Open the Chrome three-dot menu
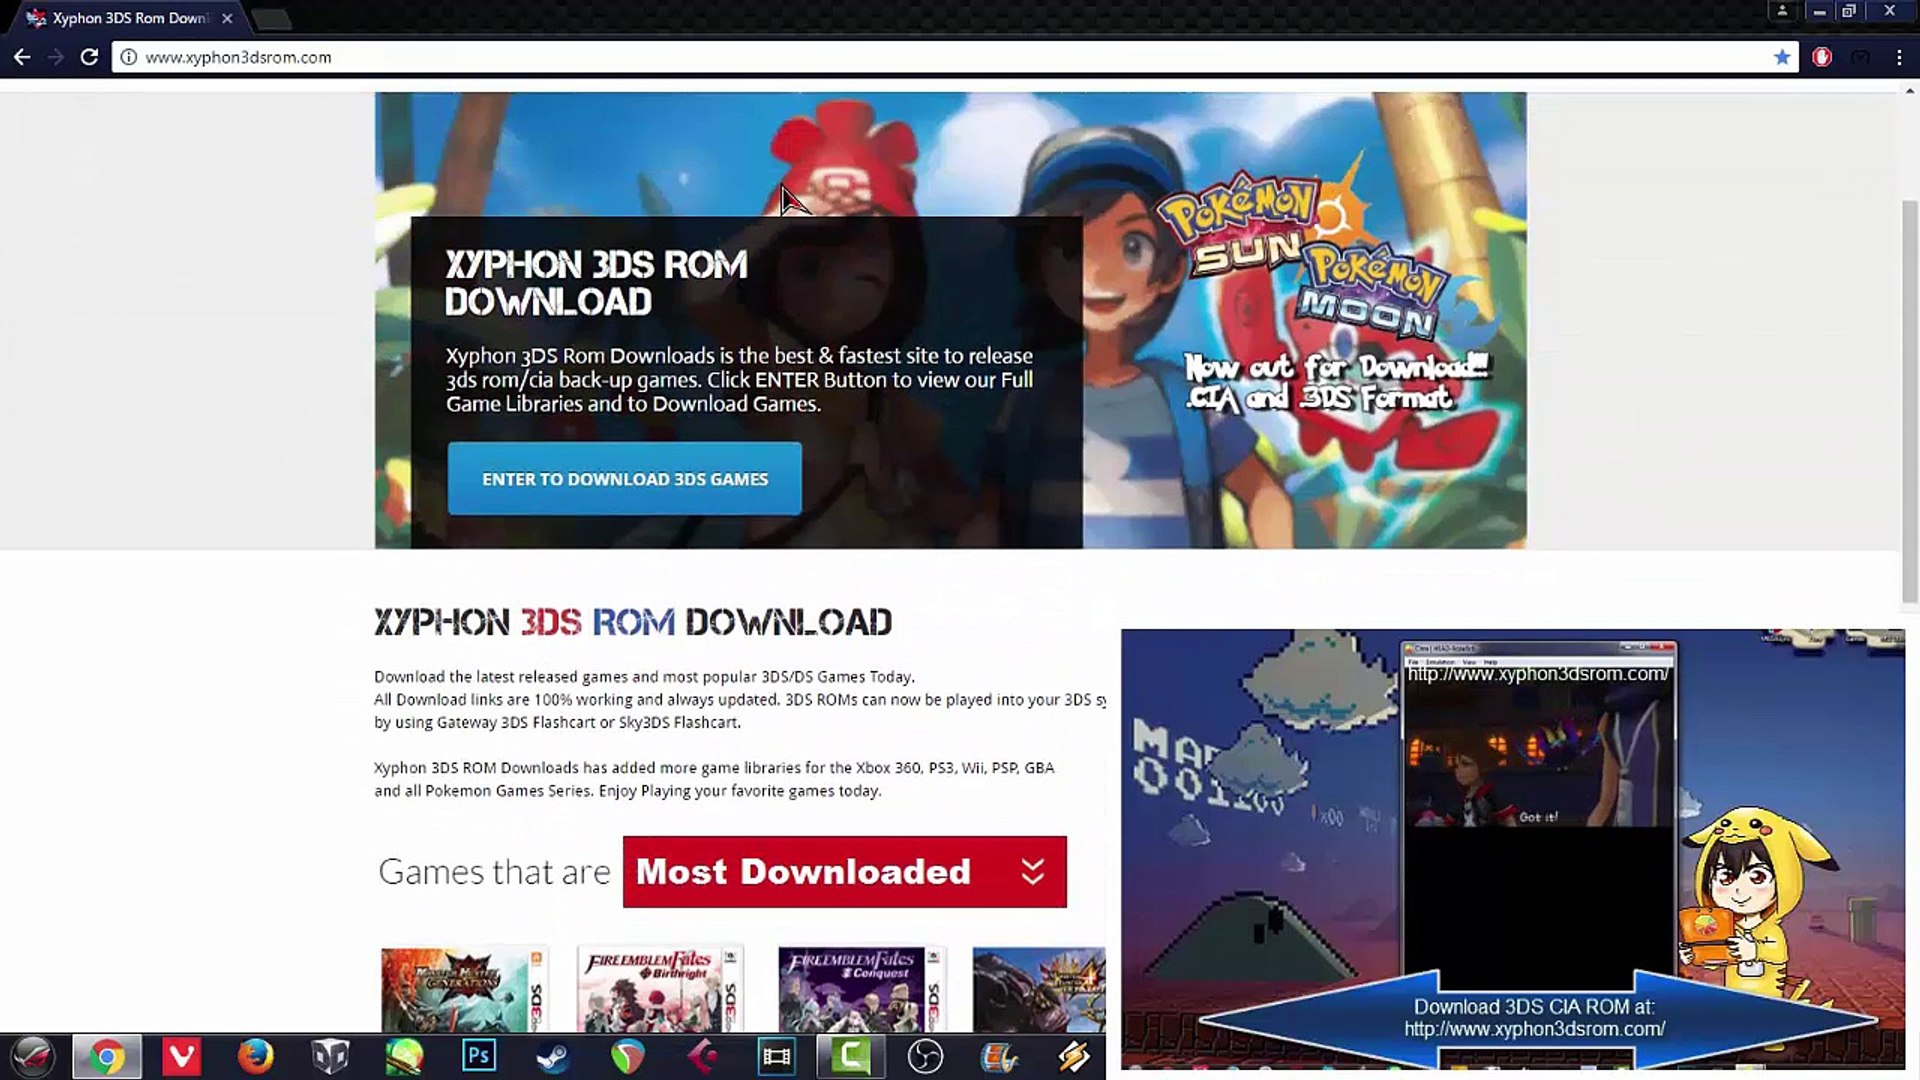This screenshot has width=1920, height=1080. (x=1899, y=57)
